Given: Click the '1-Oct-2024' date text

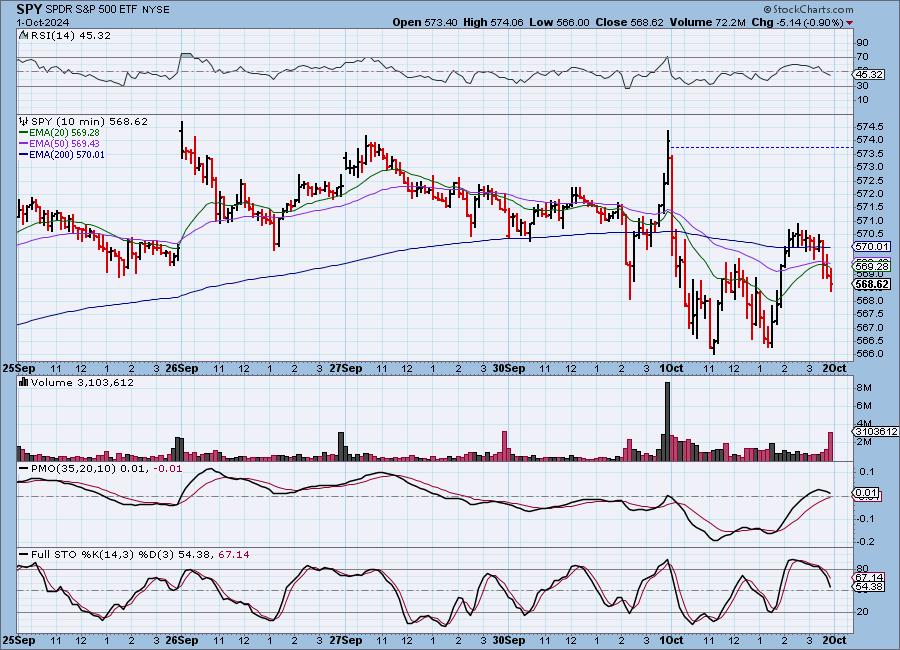Looking at the screenshot, I should tap(43, 22).
